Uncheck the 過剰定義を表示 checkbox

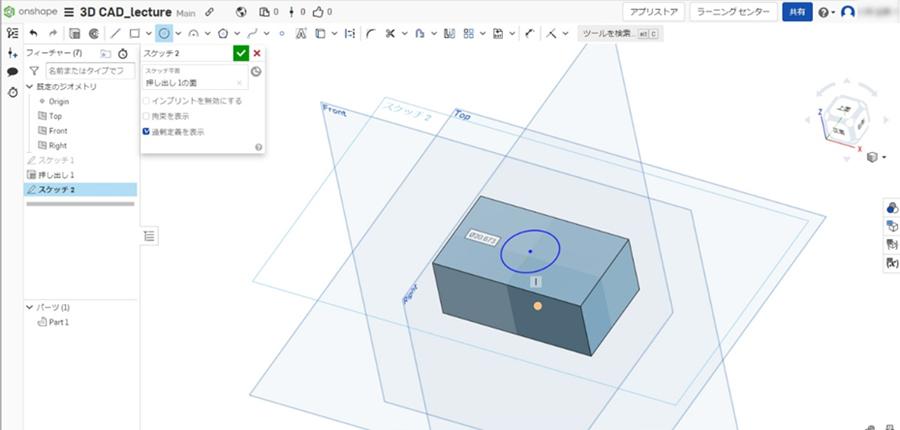pyautogui.click(x=147, y=131)
